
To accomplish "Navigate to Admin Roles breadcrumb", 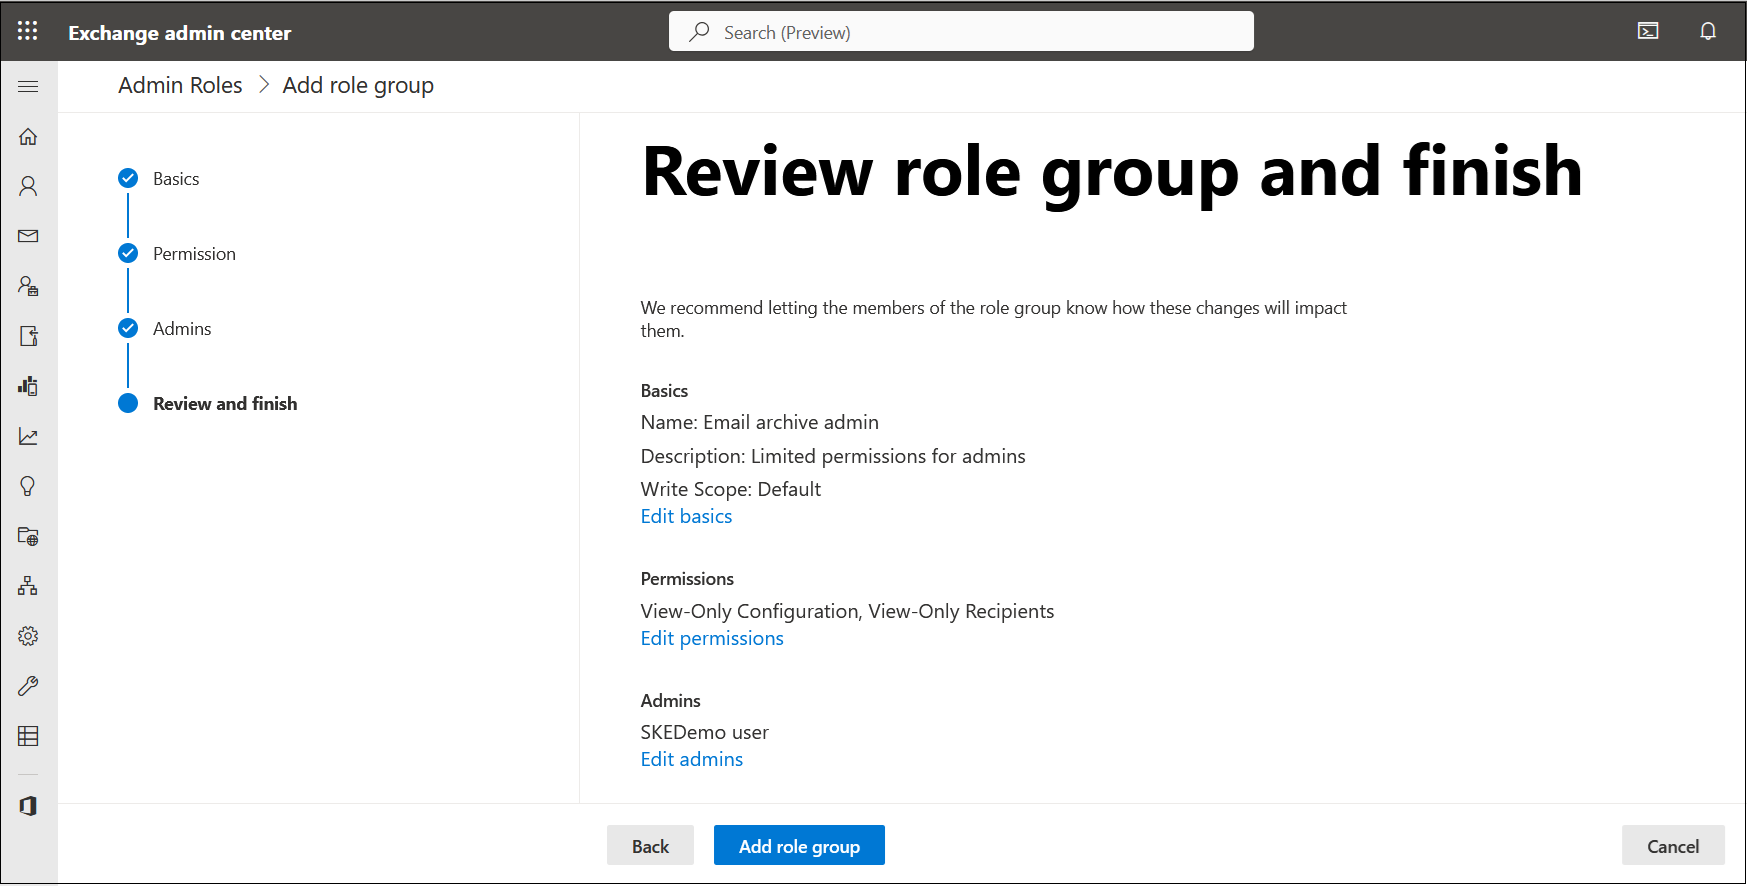I will click(x=180, y=86).
